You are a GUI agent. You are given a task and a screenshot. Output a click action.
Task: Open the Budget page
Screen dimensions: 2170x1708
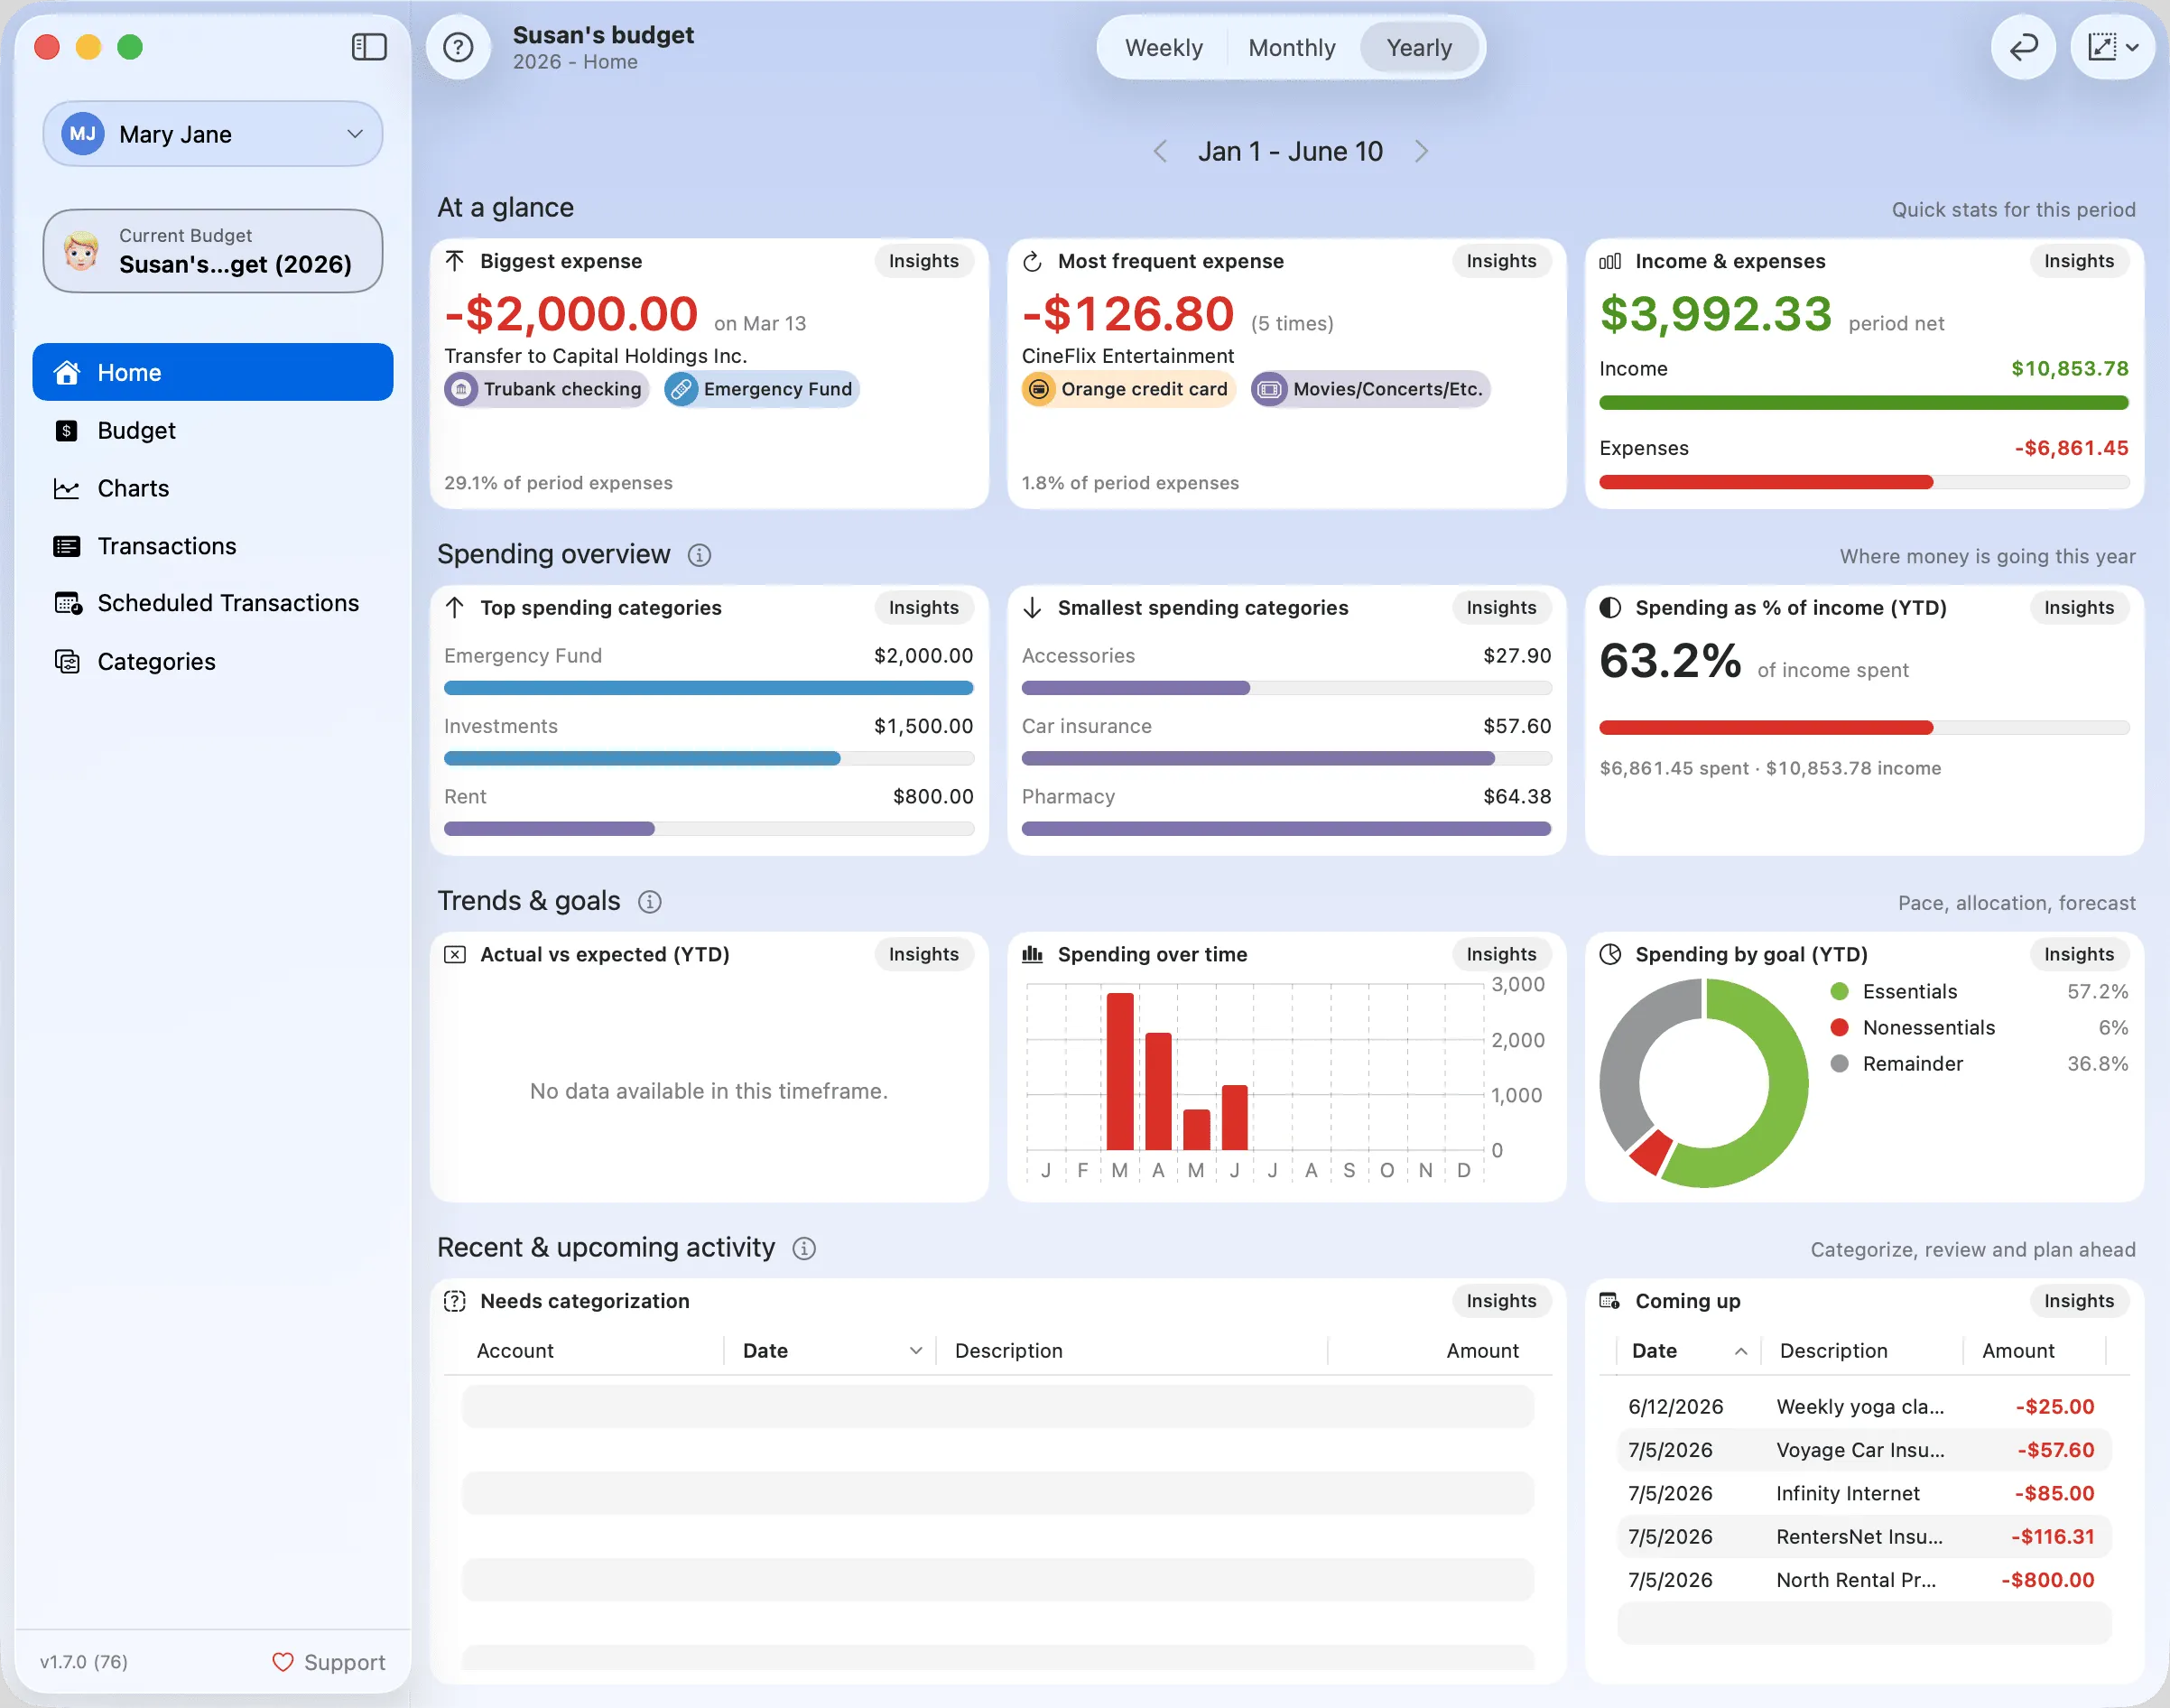tap(213, 430)
